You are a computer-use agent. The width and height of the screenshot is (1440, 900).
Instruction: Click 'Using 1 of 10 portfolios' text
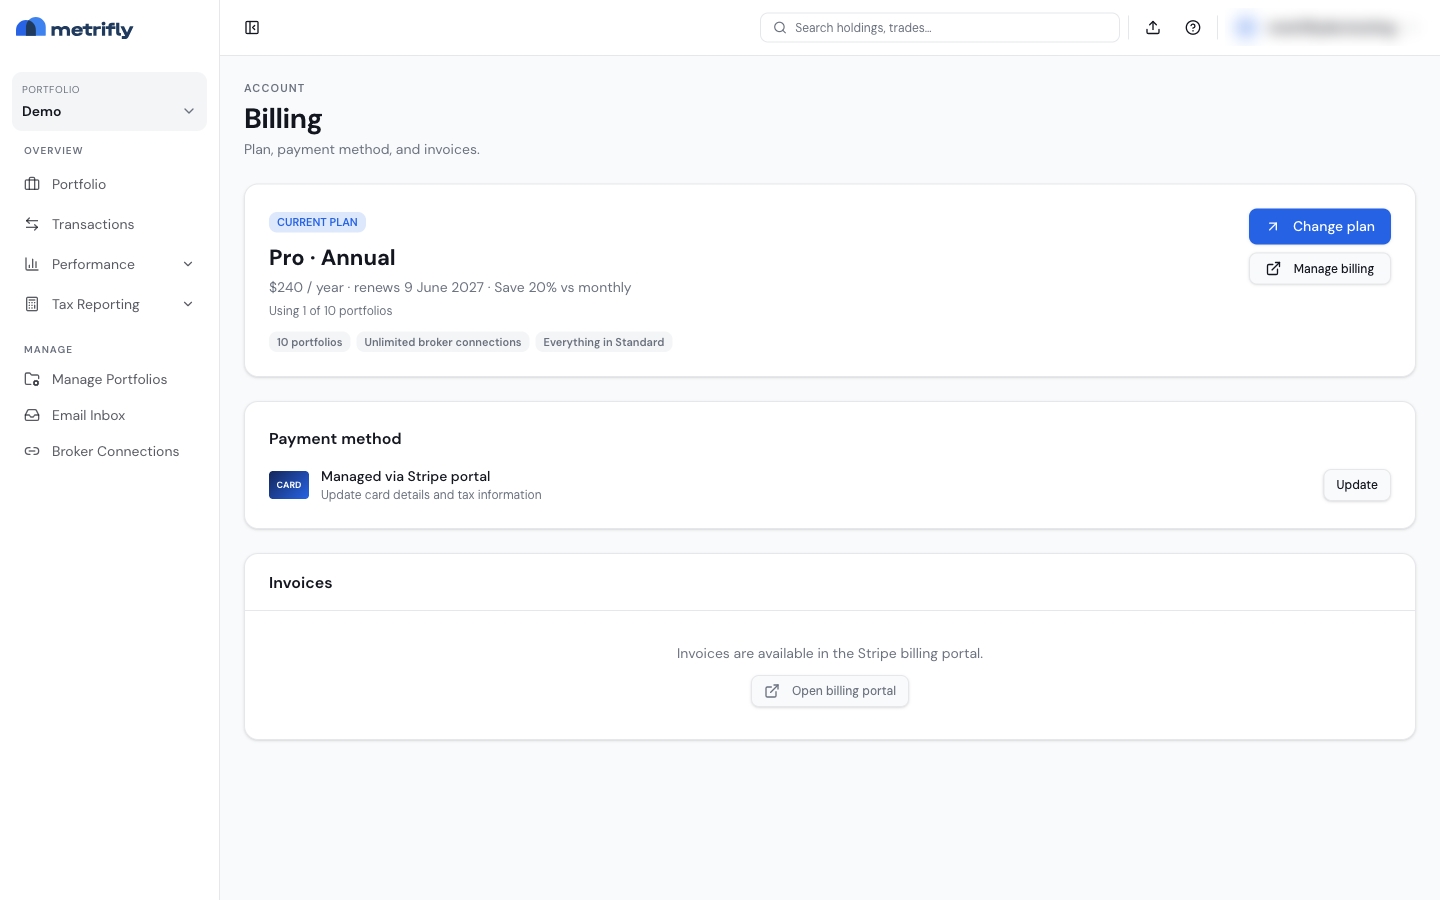(331, 311)
